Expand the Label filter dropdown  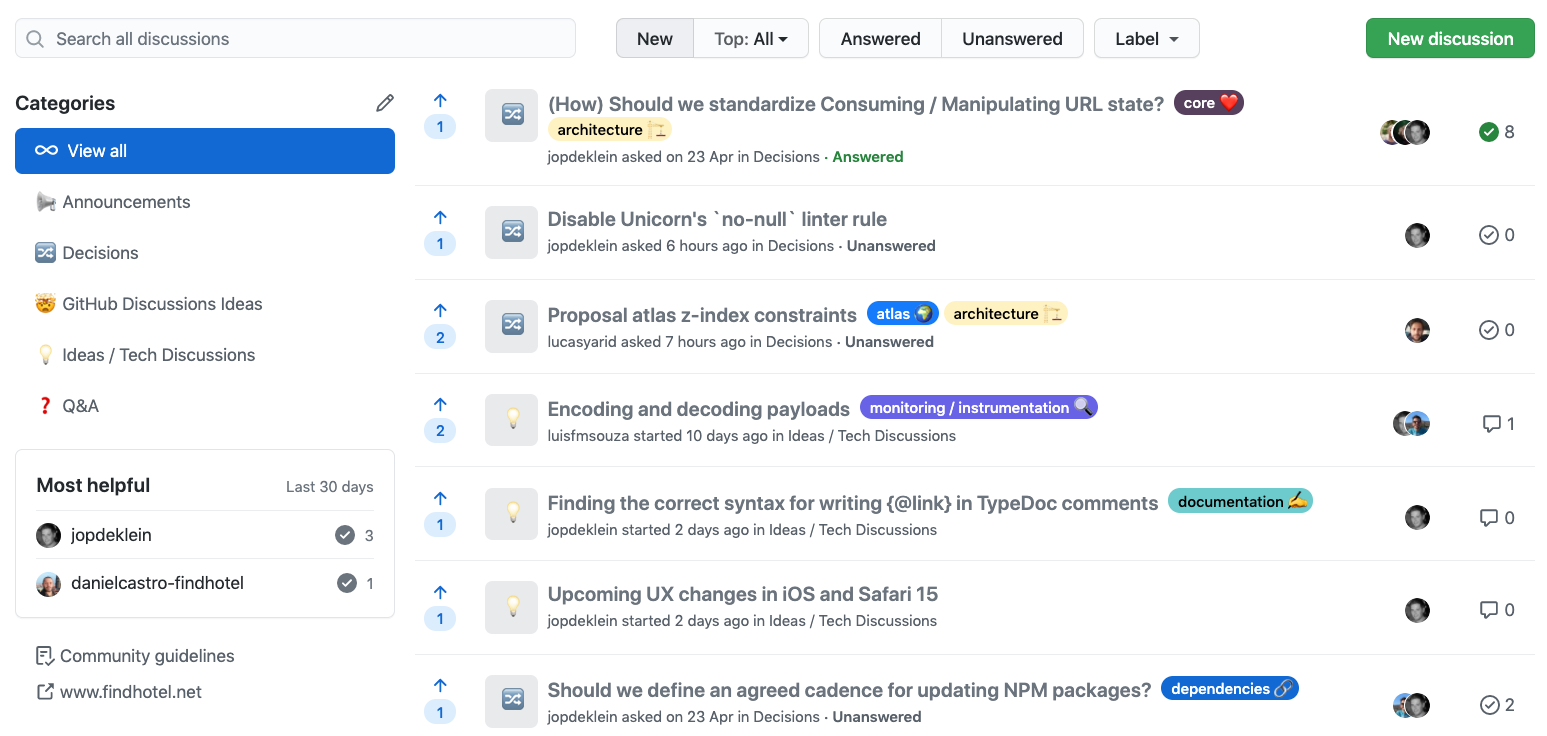(1146, 39)
